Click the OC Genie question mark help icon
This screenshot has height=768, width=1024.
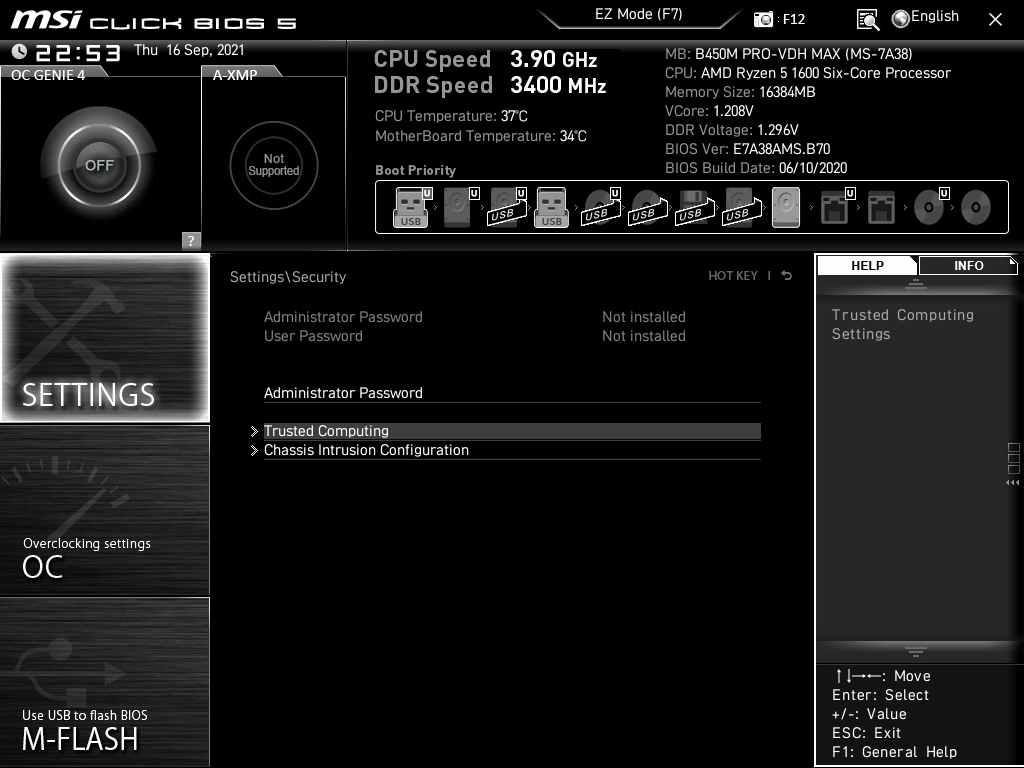click(x=191, y=240)
